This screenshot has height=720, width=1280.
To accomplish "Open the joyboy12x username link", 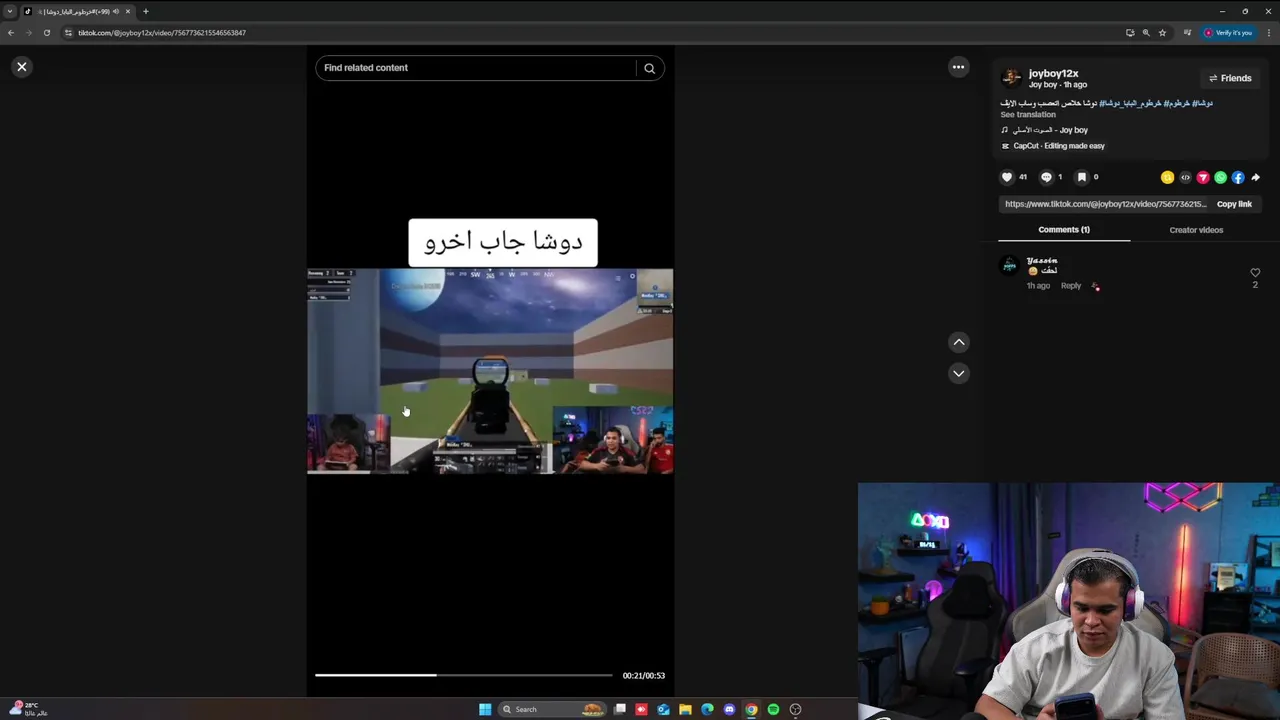I will 1053,73.
